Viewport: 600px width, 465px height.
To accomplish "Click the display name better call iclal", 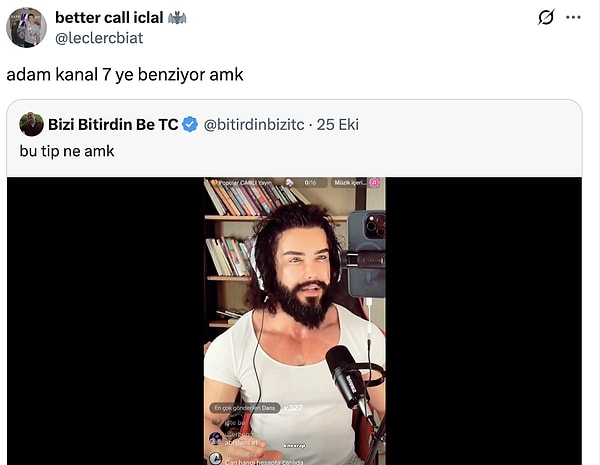I will [x=109, y=18].
